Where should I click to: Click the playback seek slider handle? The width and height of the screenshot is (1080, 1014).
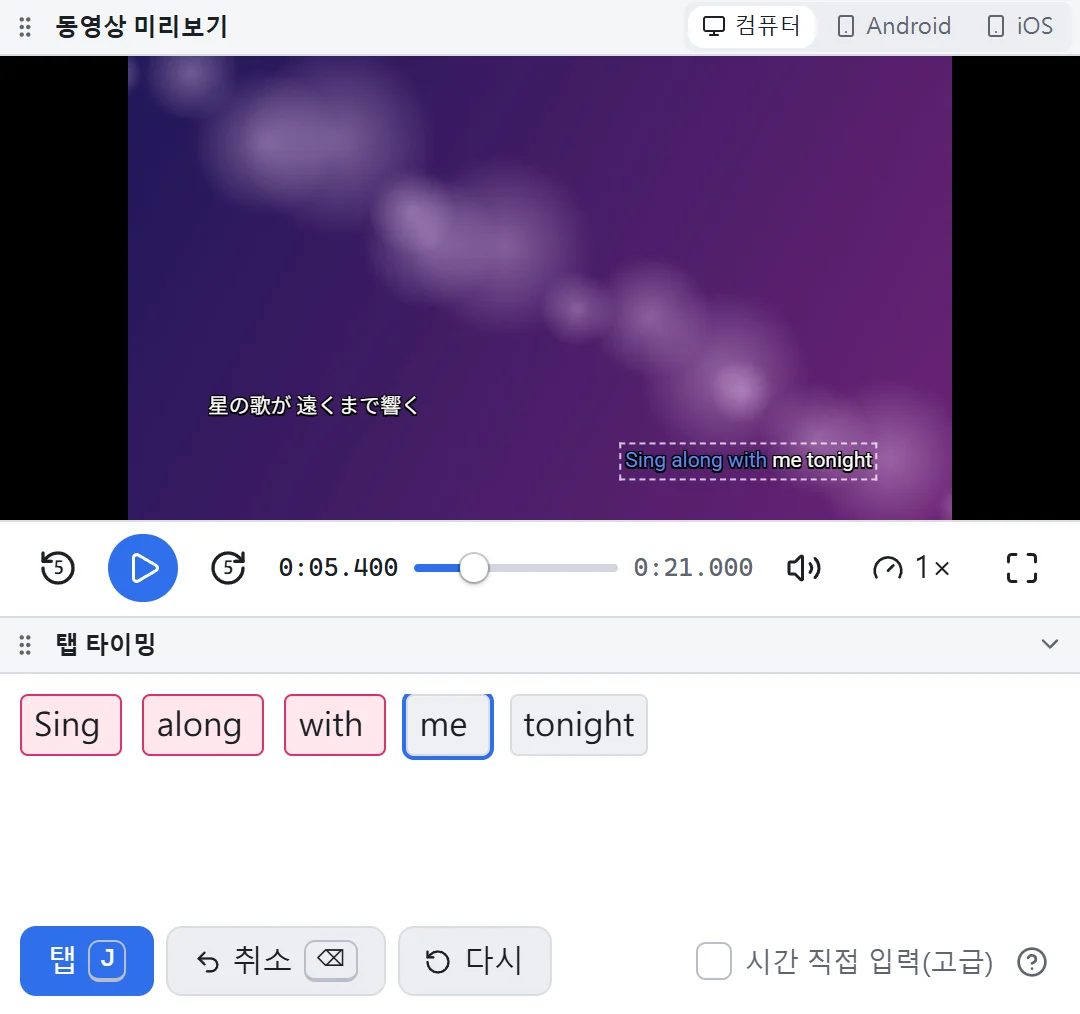[474, 568]
